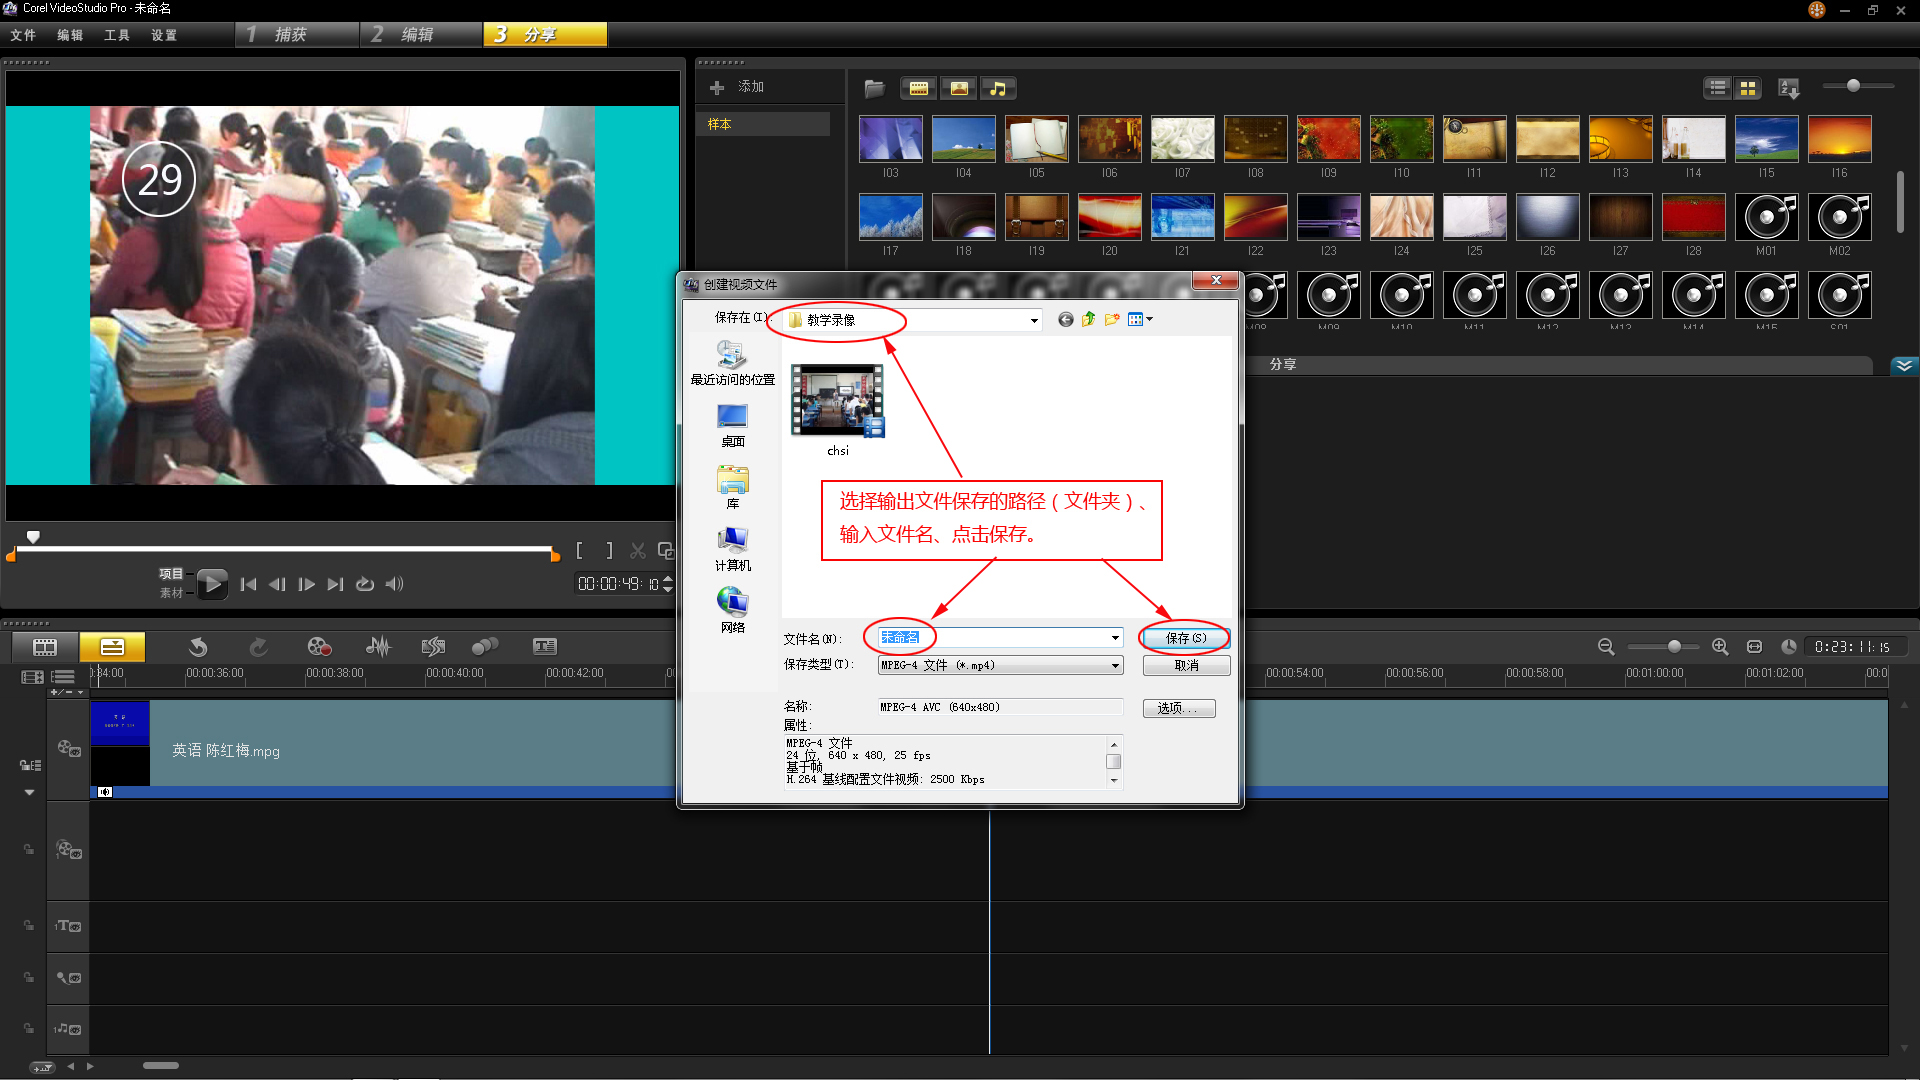Zoom out the timeline with the minus magnifier
This screenshot has height=1080, width=1920.
point(1606,647)
